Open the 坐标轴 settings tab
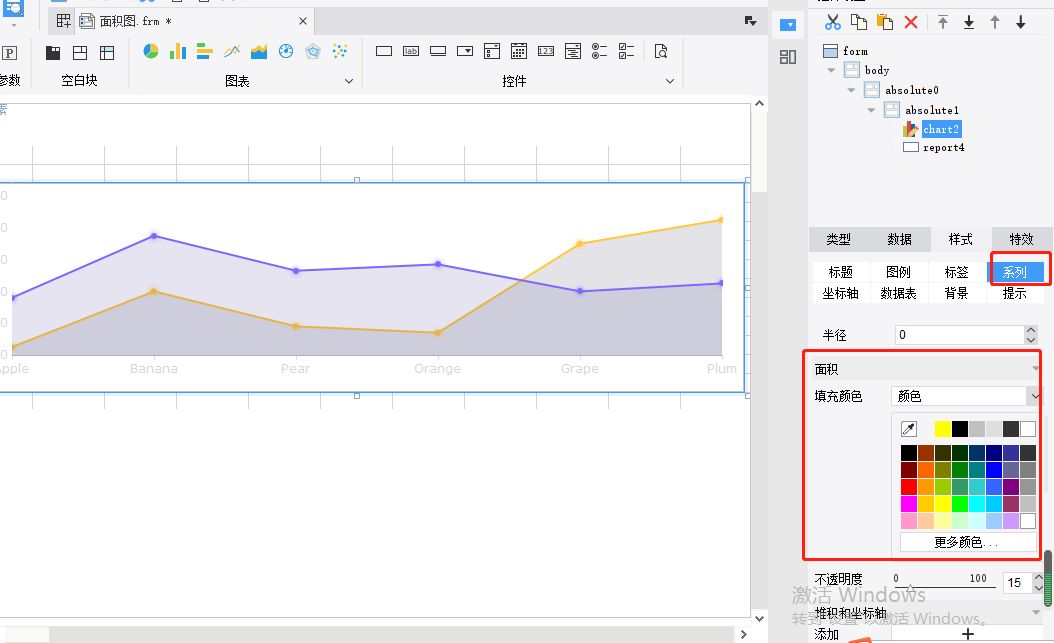 (x=840, y=293)
